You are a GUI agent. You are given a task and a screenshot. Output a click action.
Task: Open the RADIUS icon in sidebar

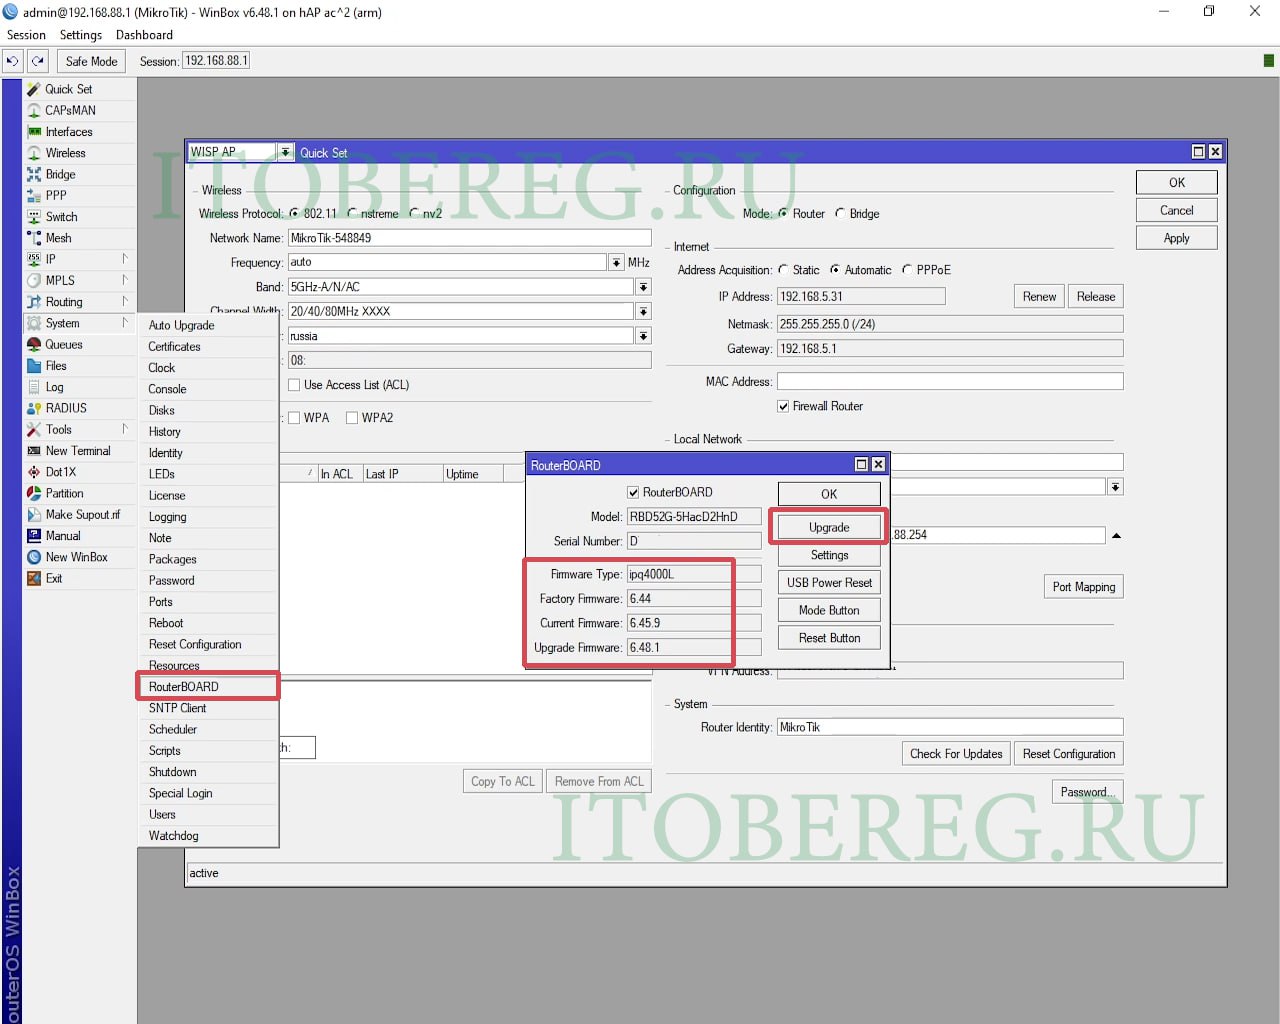click(x=34, y=408)
